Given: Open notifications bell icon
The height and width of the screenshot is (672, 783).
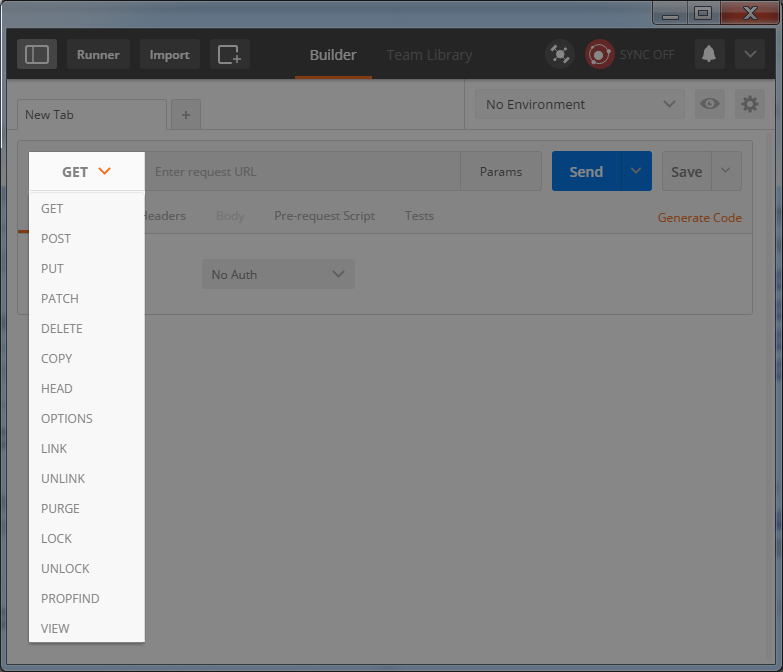Looking at the screenshot, I should [x=709, y=54].
